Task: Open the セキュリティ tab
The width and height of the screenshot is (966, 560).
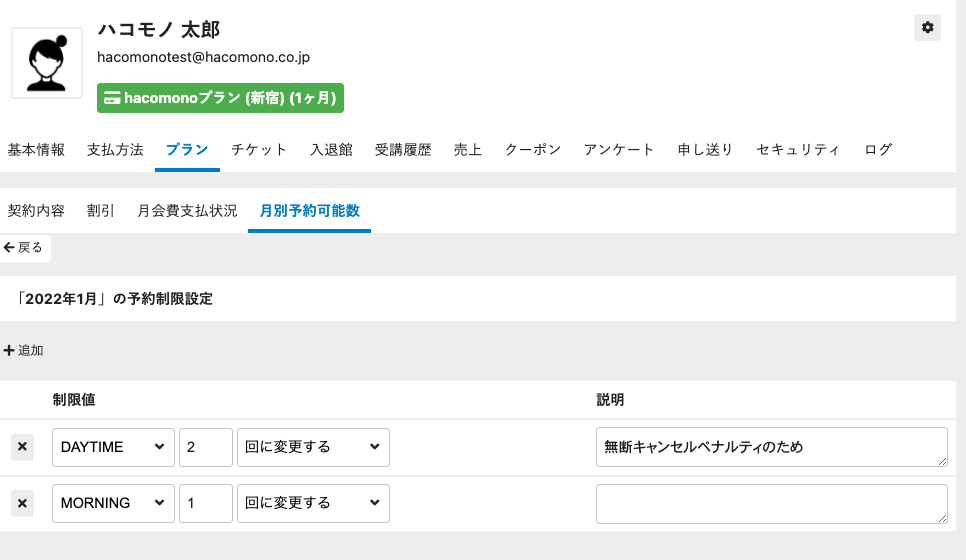Action: pyautogui.click(x=797, y=150)
